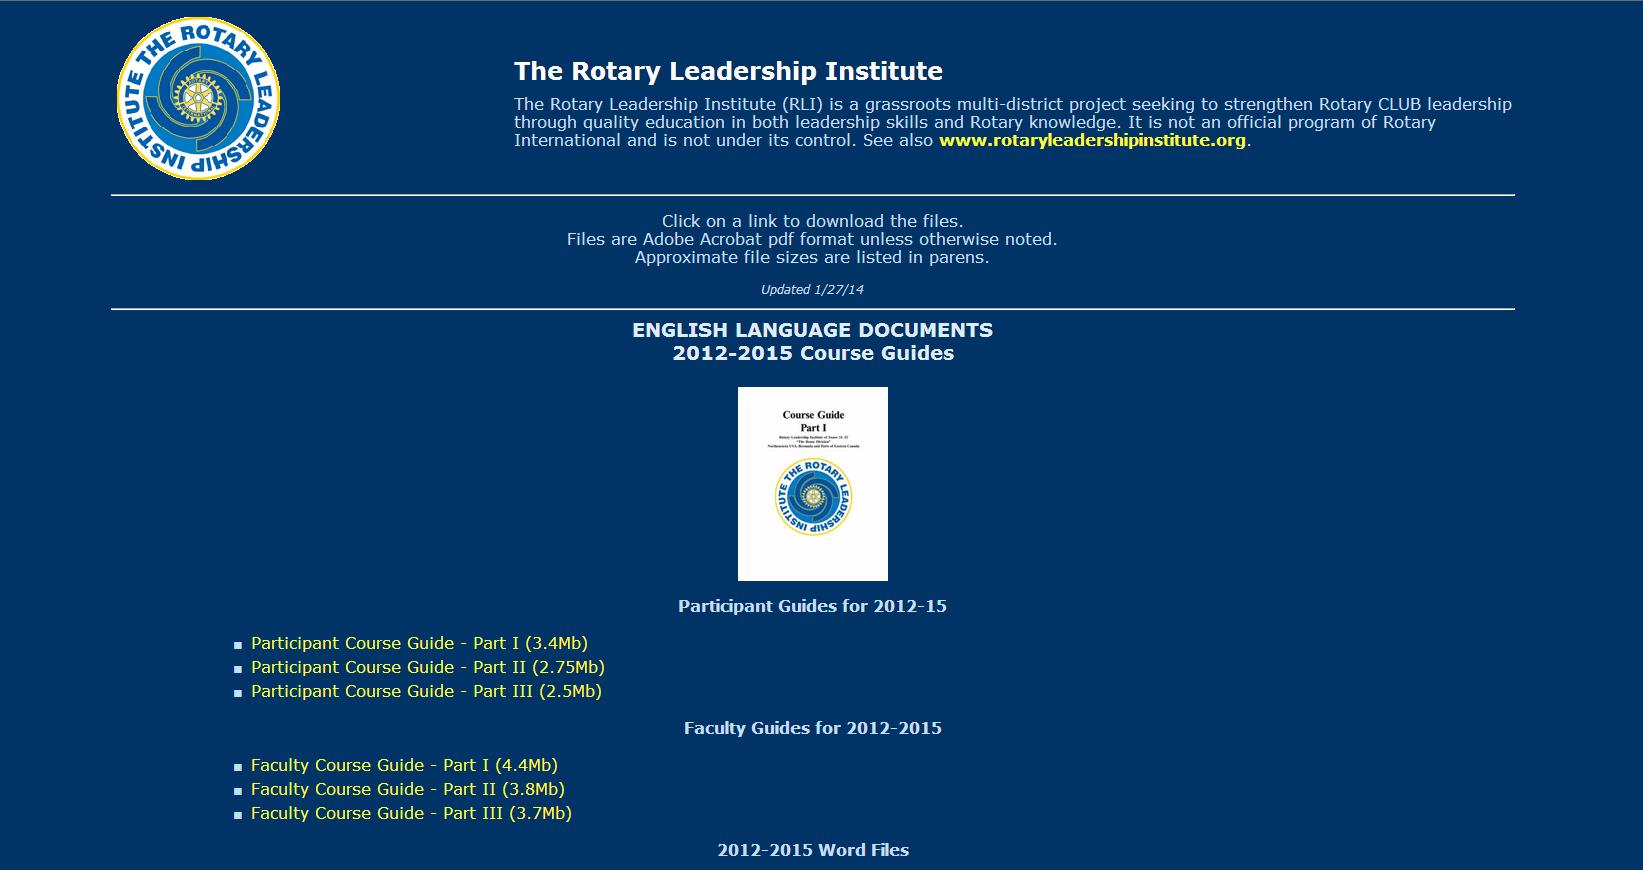Download Faculty Course Guide - Part III

click(411, 813)
